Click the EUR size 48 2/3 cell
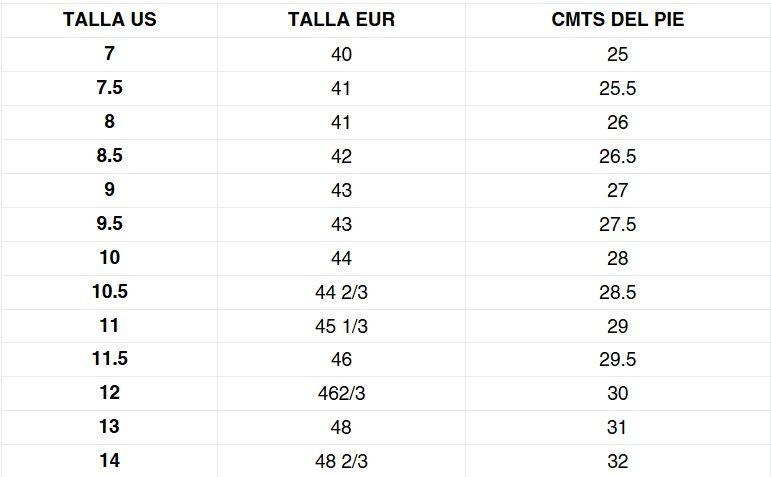The width and height of the screenshot is (771, 477). (341, 461)
